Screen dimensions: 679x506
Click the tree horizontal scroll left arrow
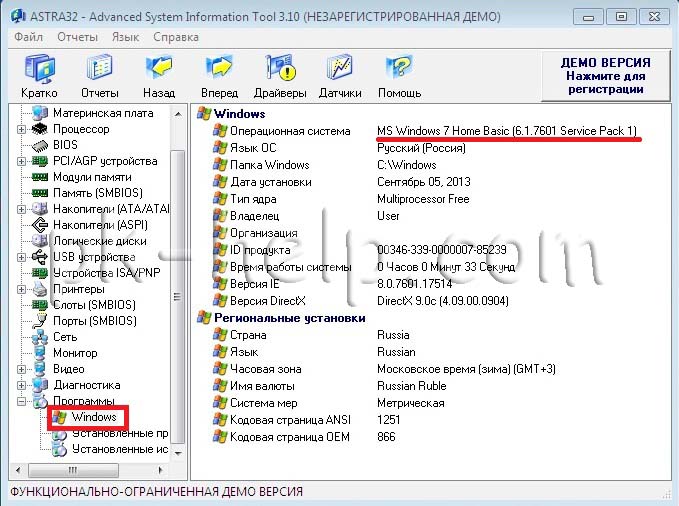[18, 470]
